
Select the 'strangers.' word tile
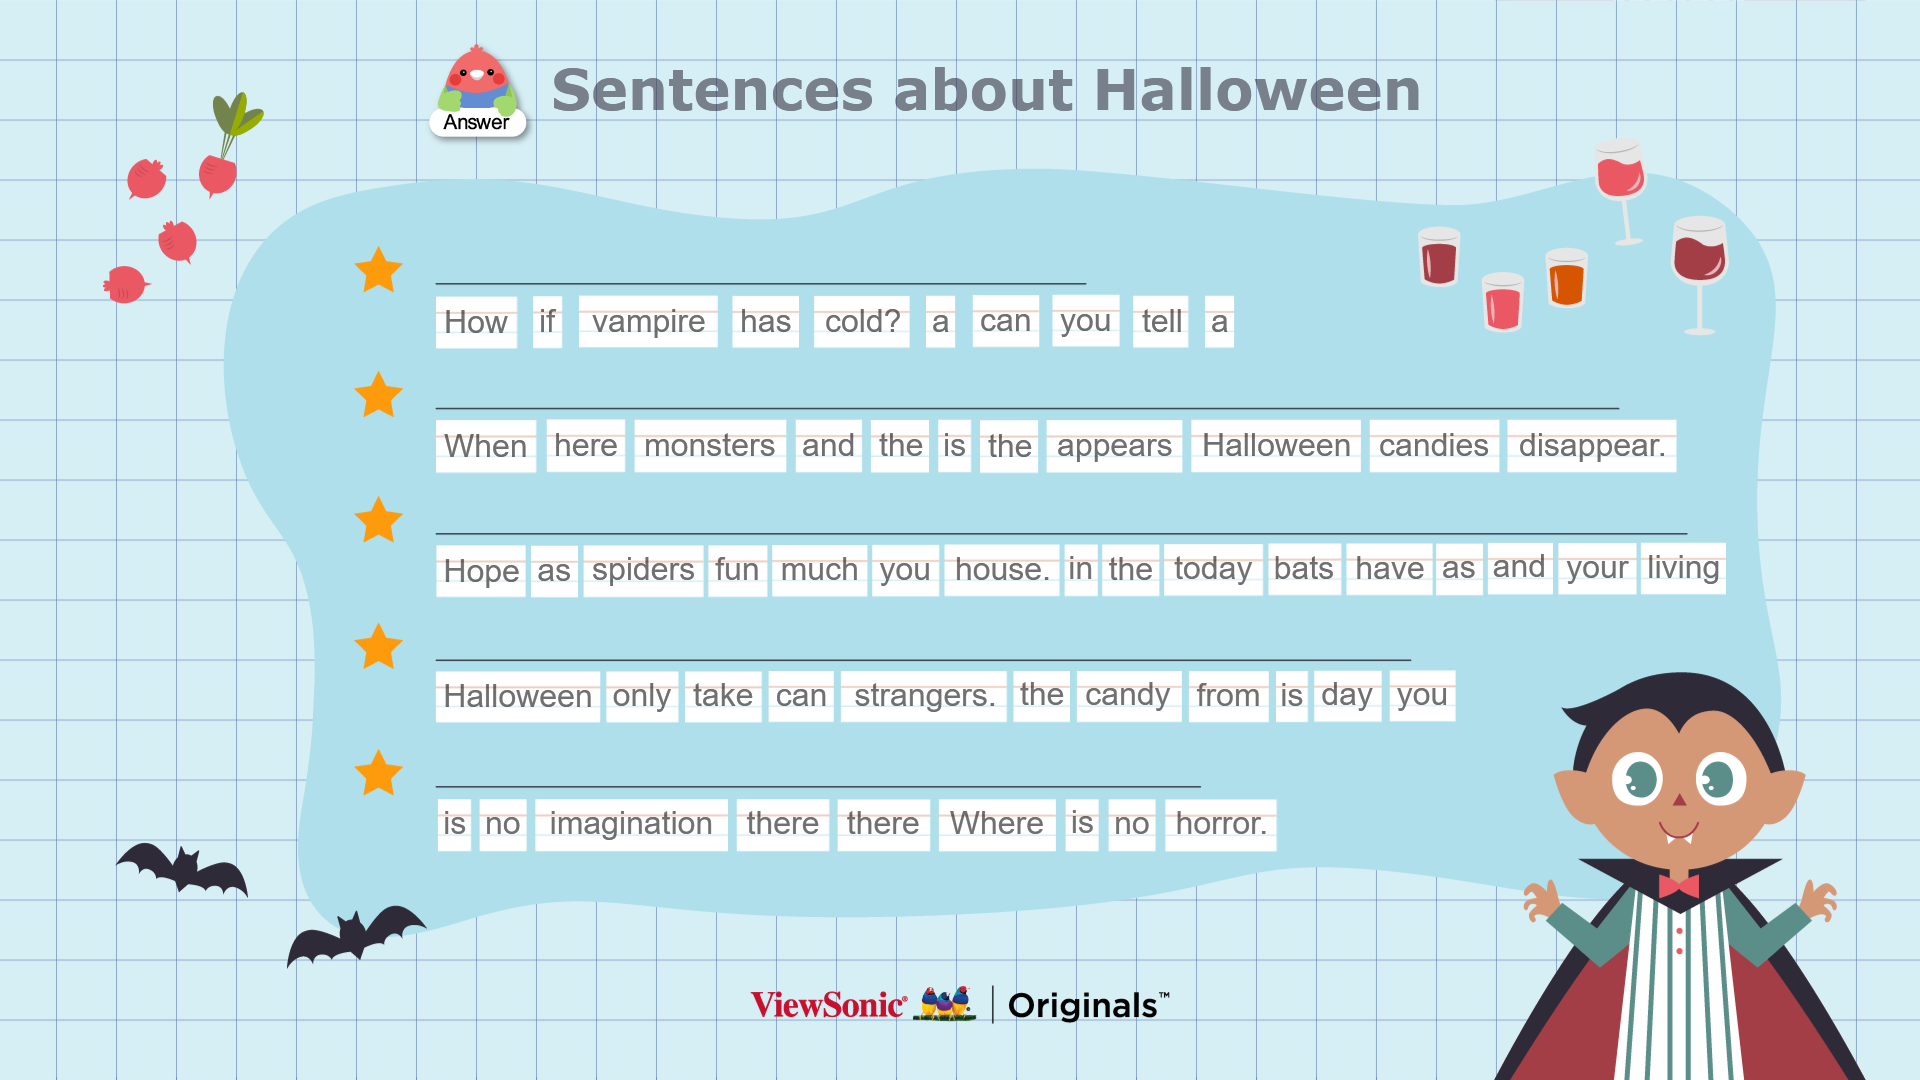click(924, 696)
